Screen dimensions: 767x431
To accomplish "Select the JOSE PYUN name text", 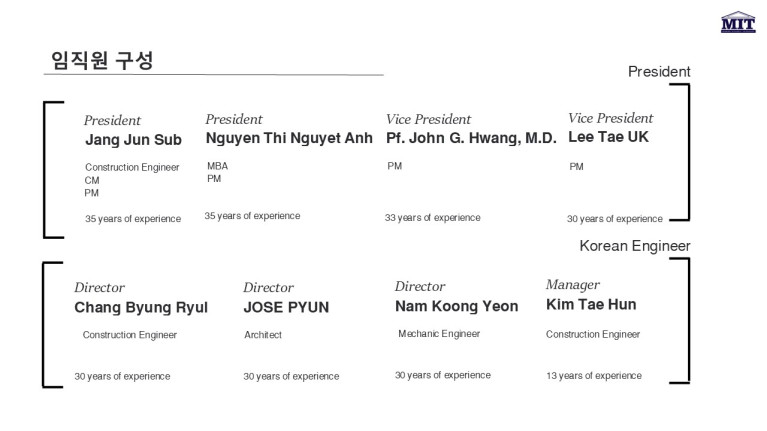I will (286, 307).
